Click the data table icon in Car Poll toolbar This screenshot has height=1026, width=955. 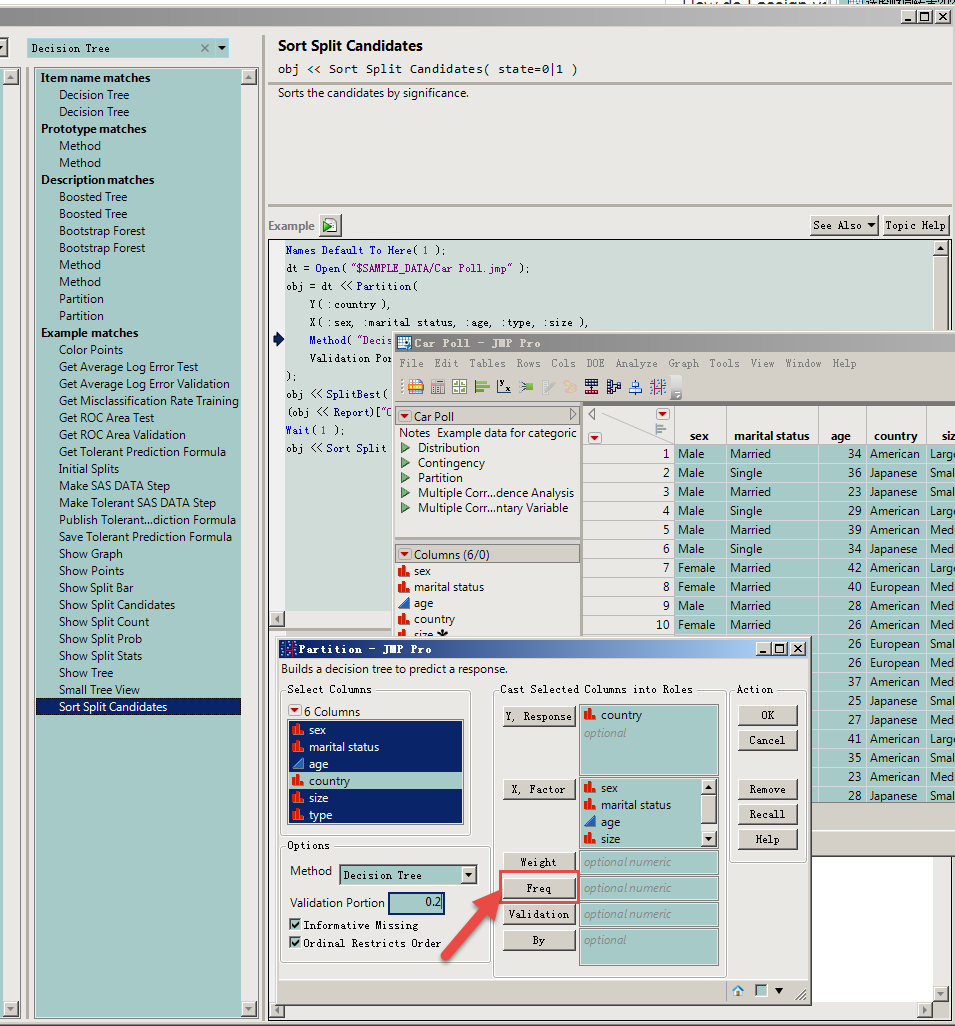[x=416, y=387]
